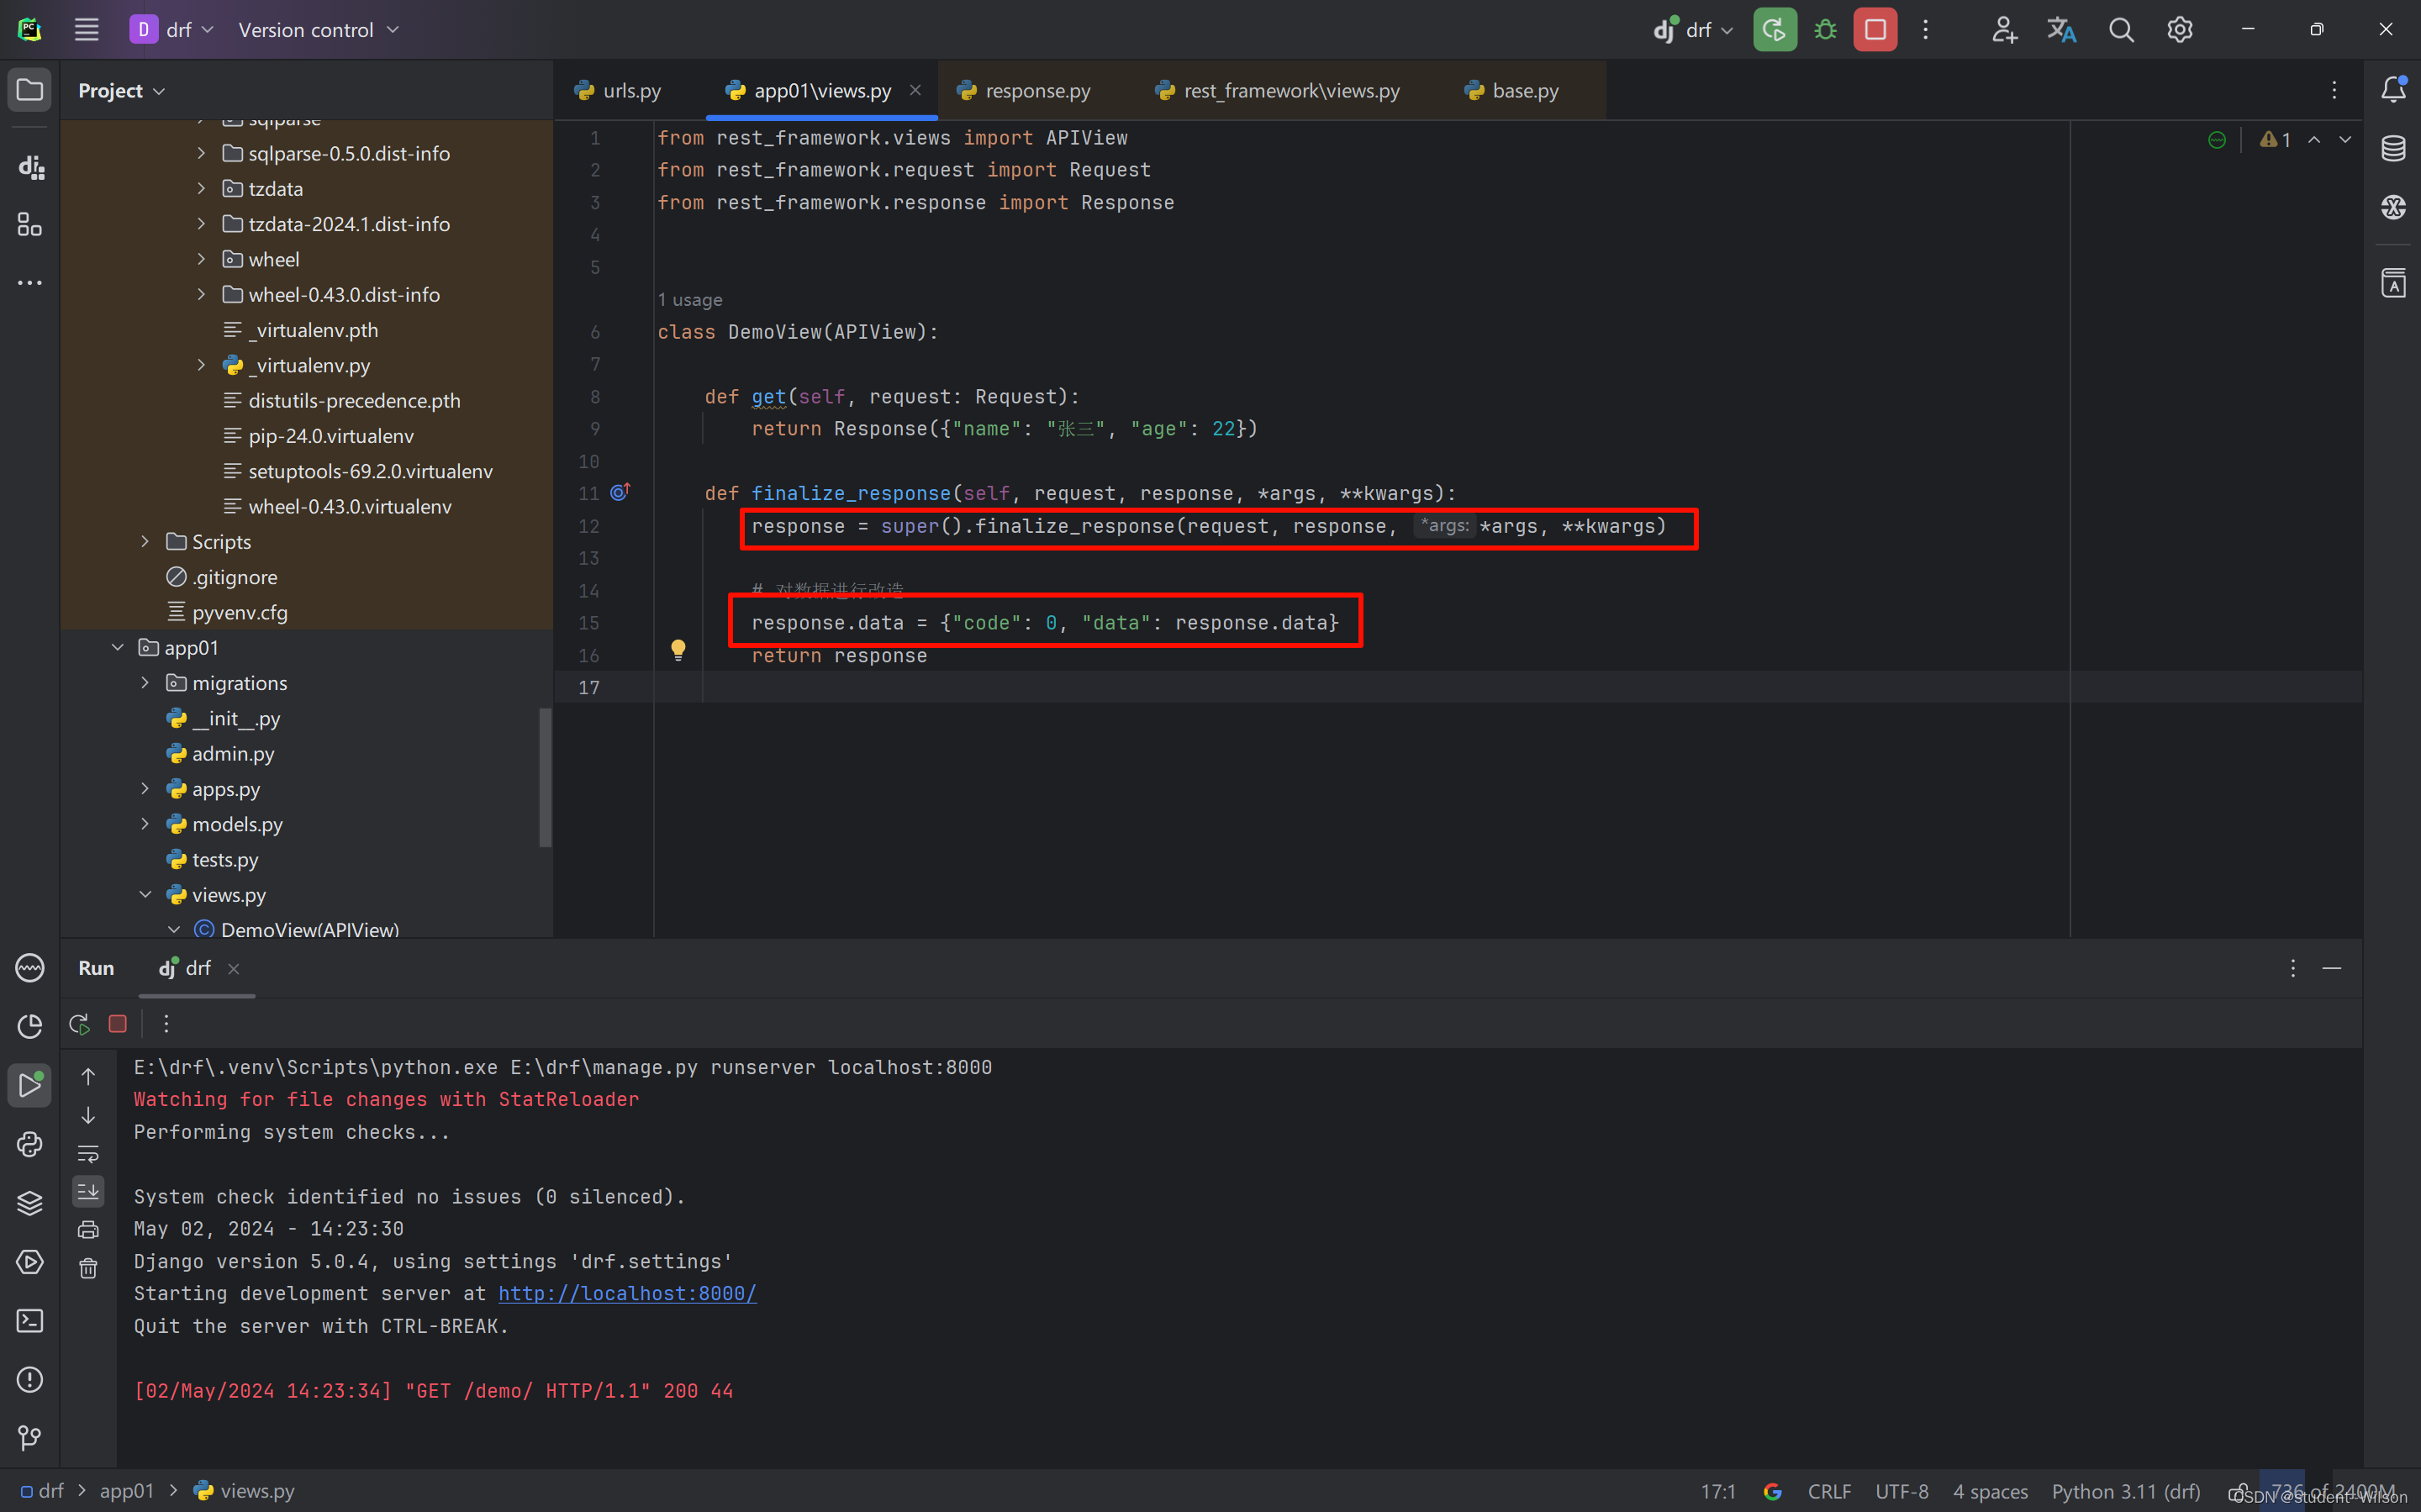Open the http://localhost:8000/ link
2421x1512 pixels.
point(627,1293)
